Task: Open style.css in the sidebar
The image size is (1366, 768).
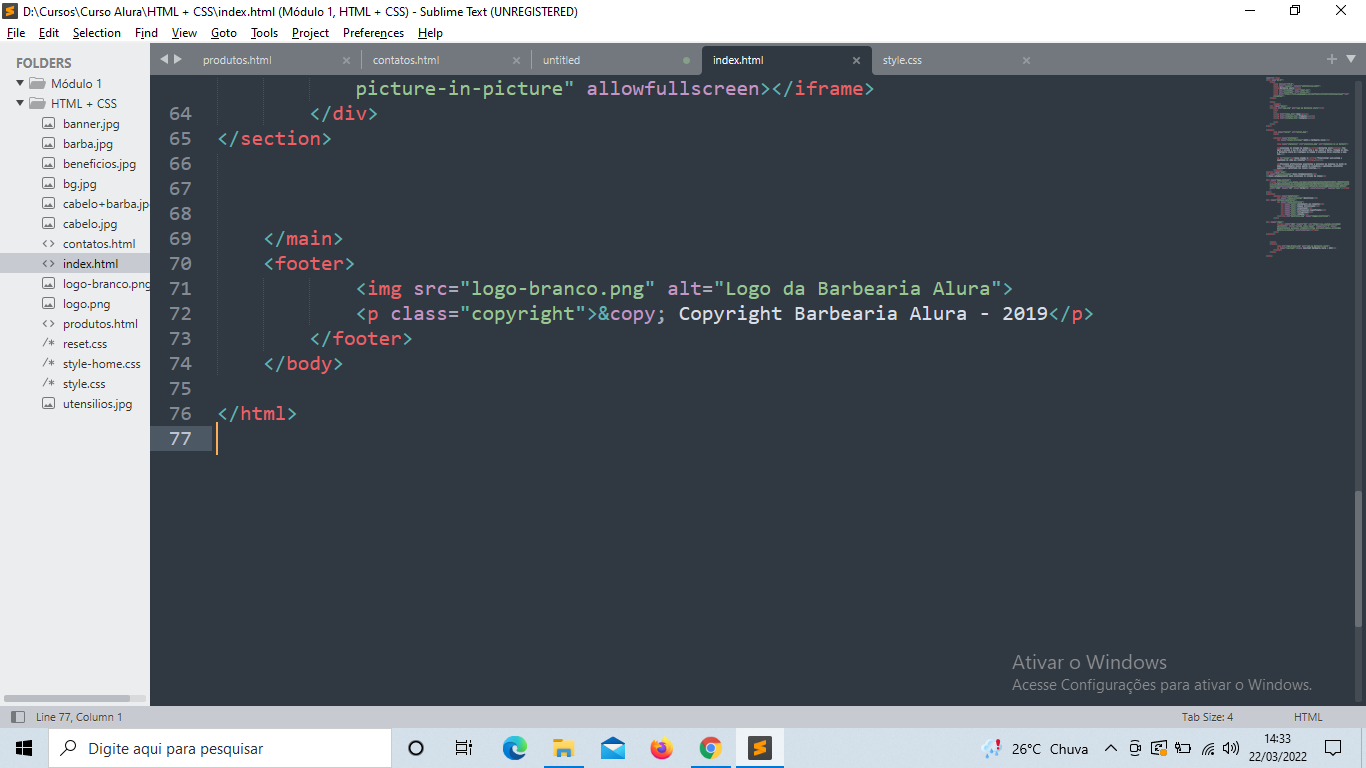Action: point(84,384)
